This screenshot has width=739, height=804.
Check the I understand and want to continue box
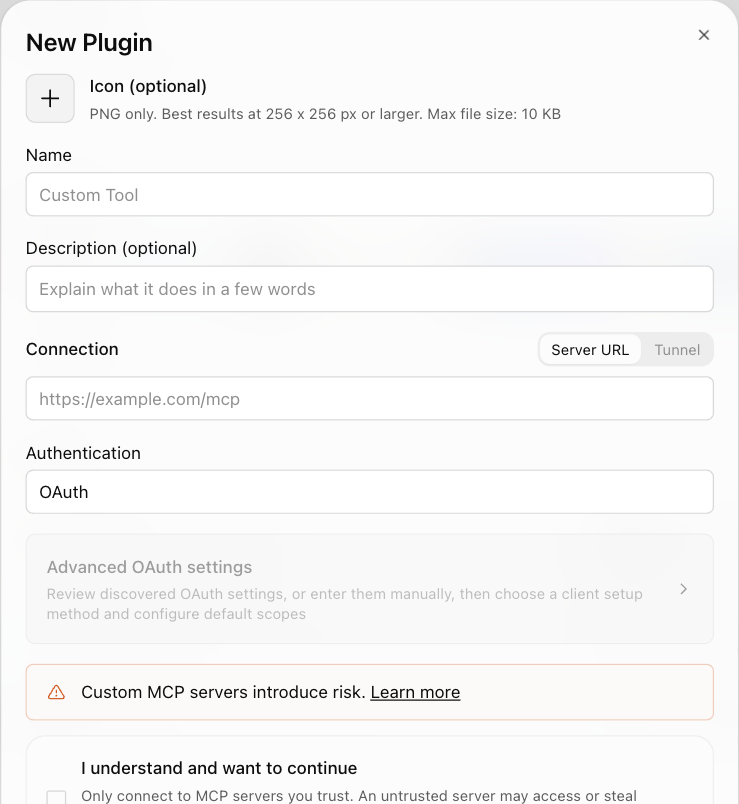(x=56, y=797)
